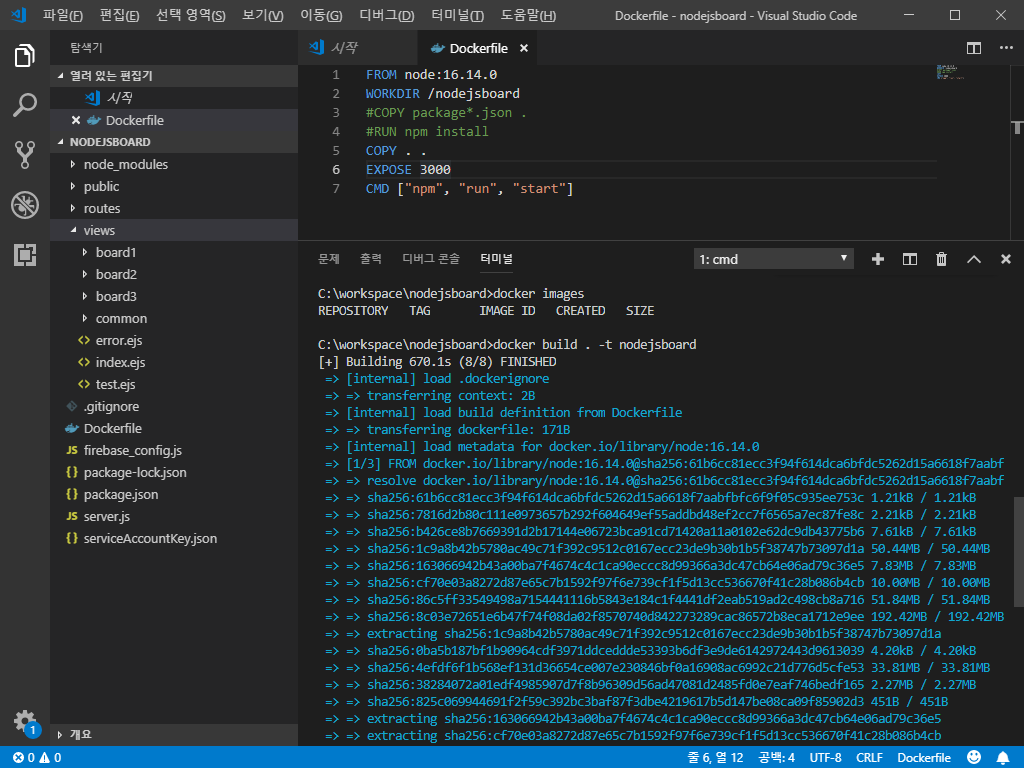1024x768 pixels.
Task: Open firebase_config.js file
Action: pos(174,451)
